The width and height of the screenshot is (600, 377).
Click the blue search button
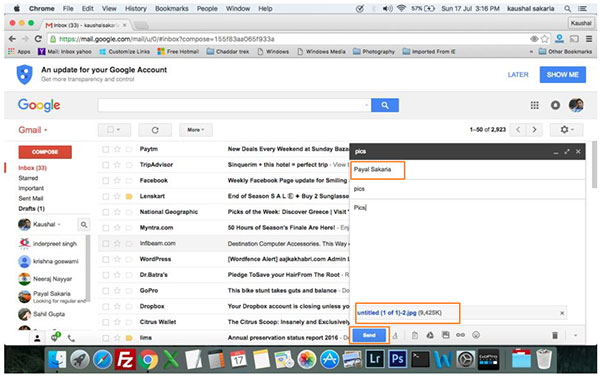point(385,105)
